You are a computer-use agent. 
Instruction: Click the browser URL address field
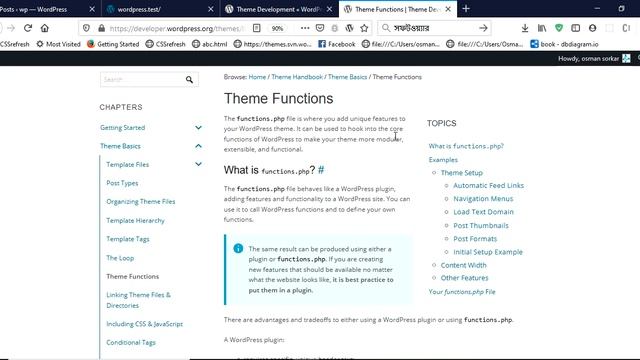pos(176,28)
